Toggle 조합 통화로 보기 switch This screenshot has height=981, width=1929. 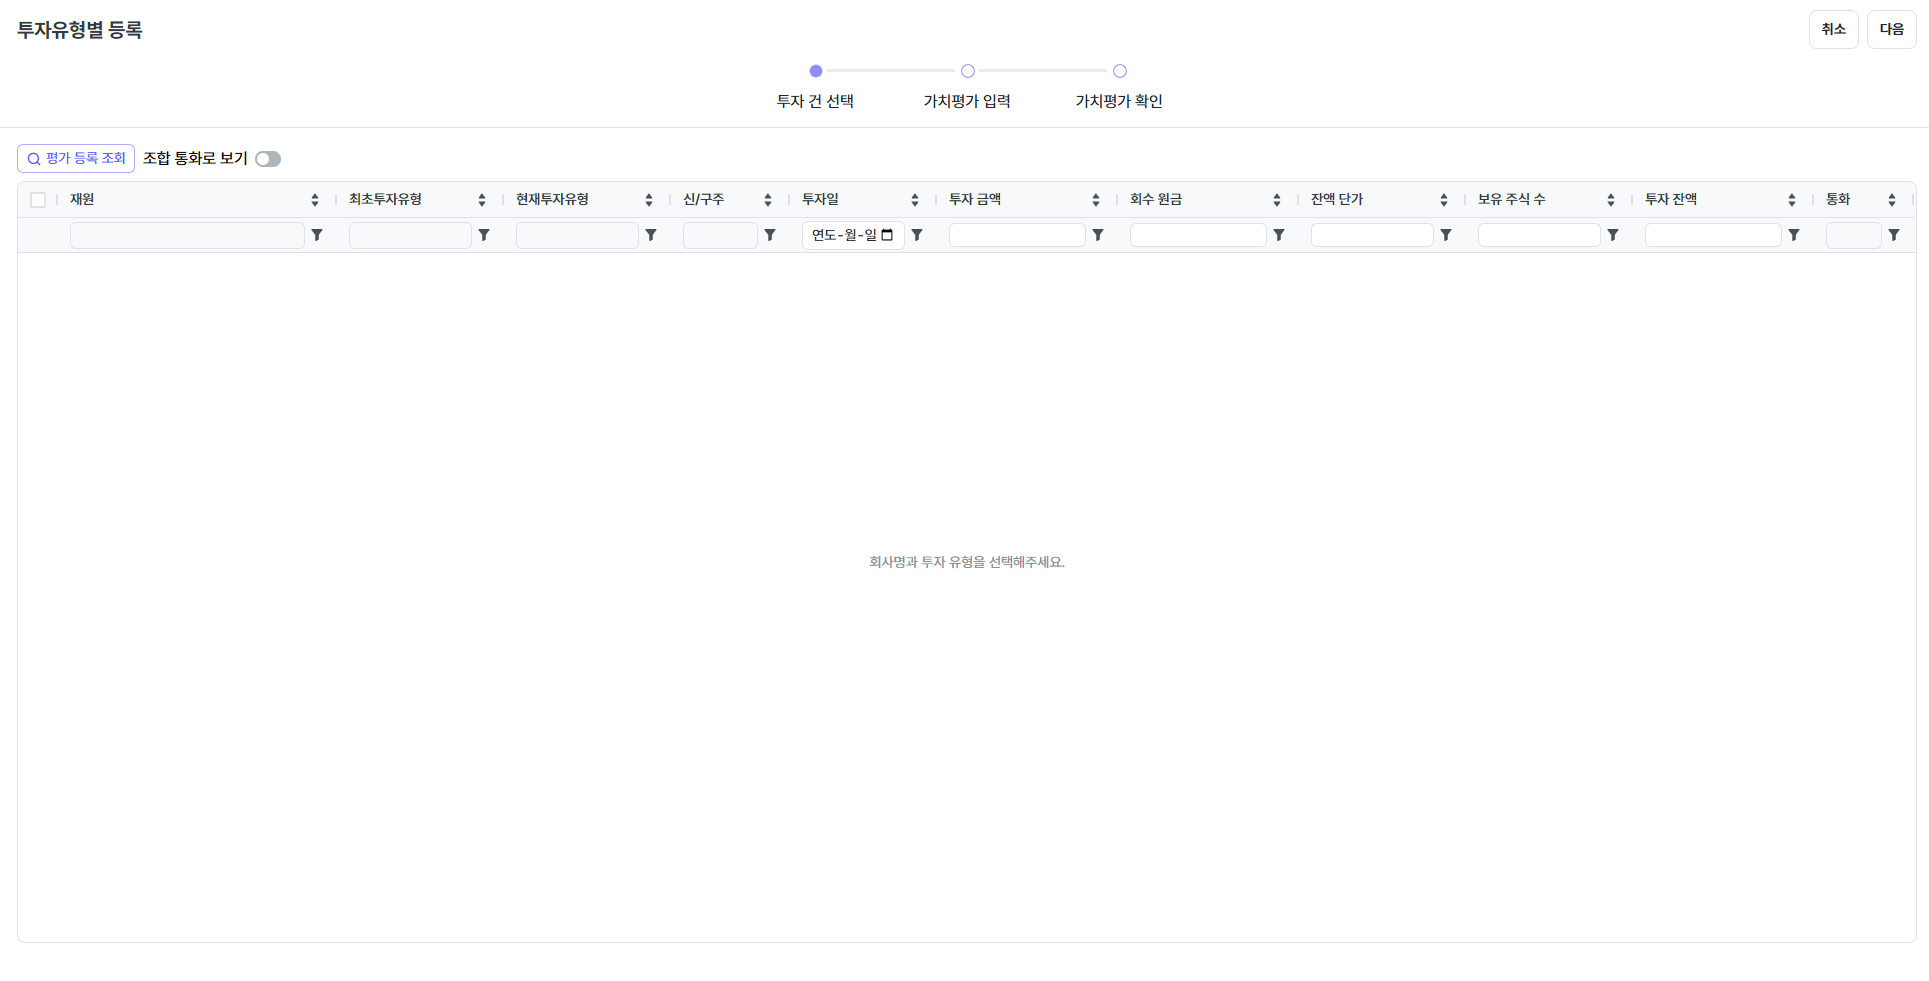coord(268,159)
